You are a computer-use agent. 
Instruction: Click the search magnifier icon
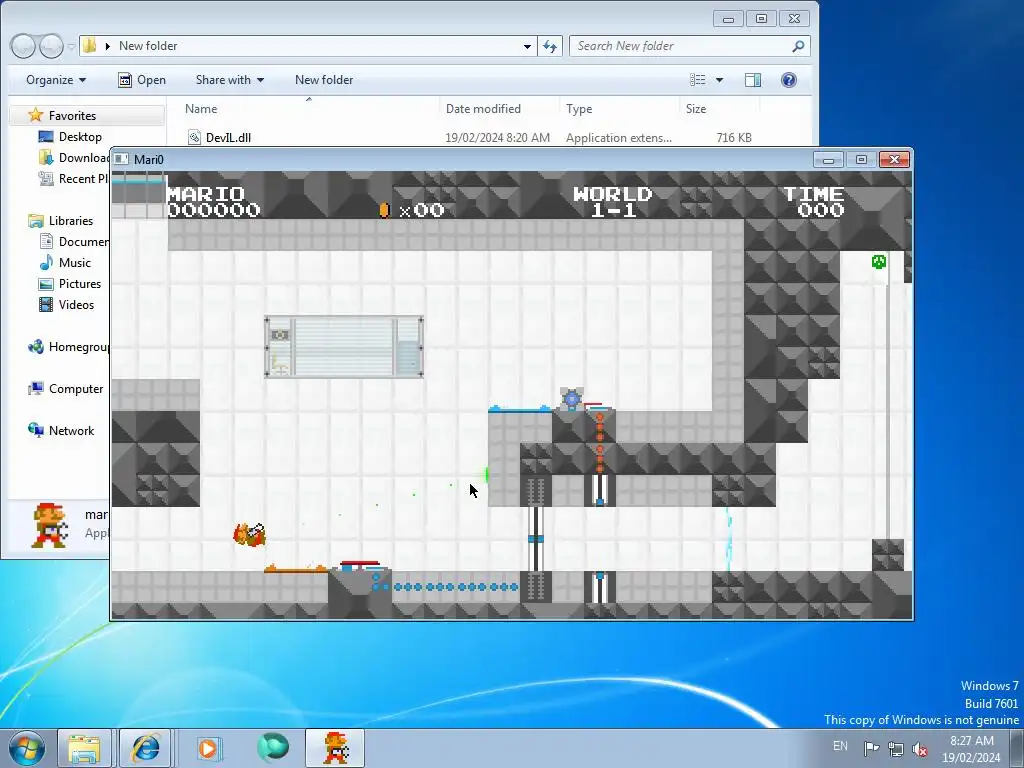pos(798,46)
